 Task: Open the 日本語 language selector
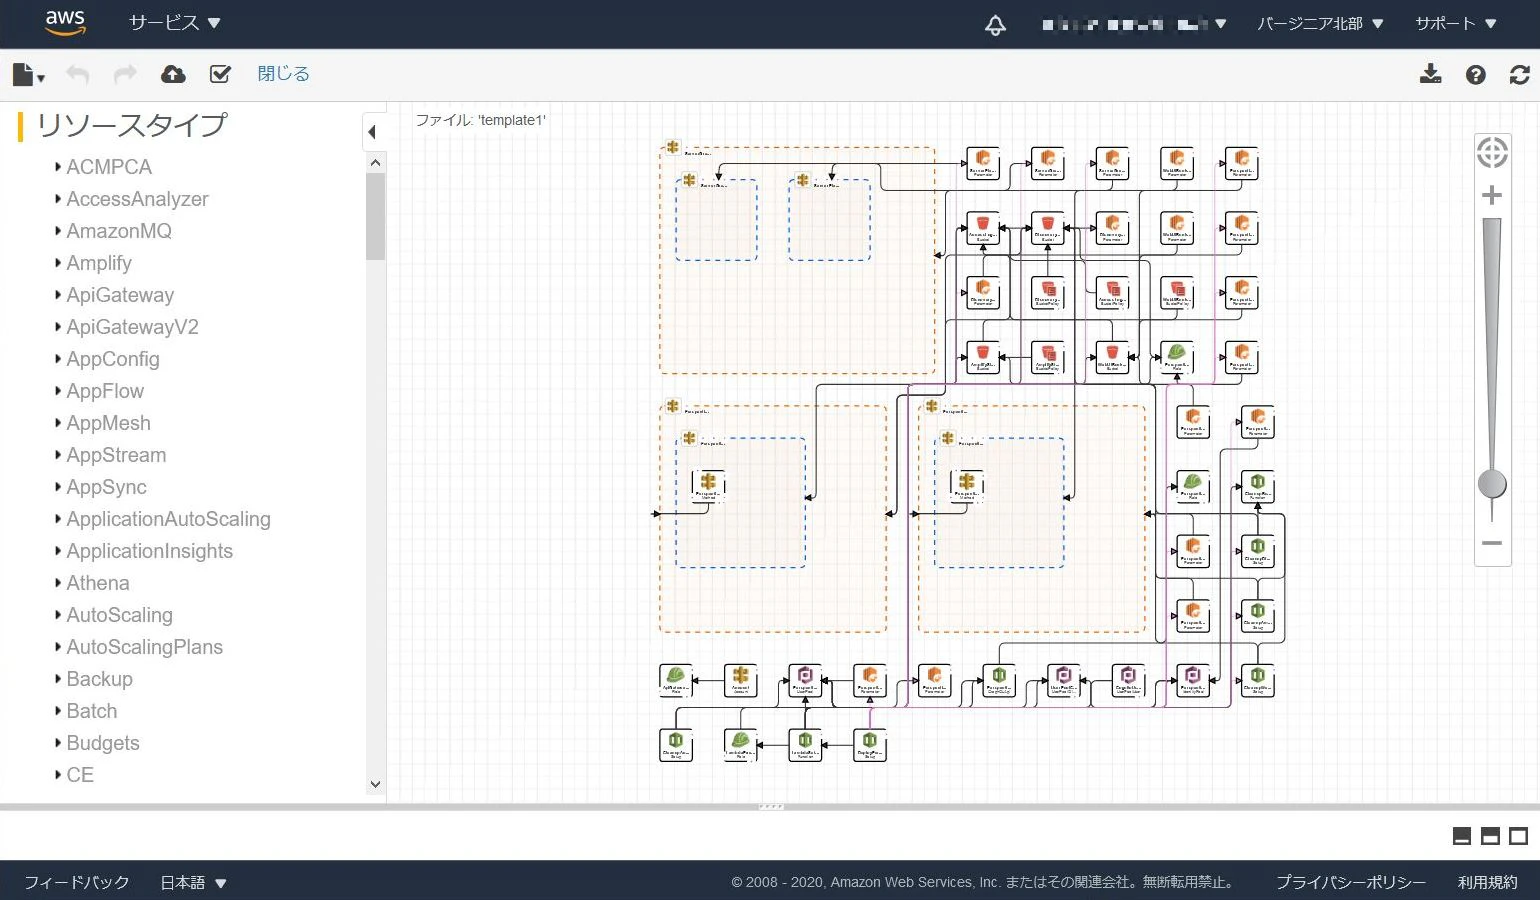pos(194,882)
